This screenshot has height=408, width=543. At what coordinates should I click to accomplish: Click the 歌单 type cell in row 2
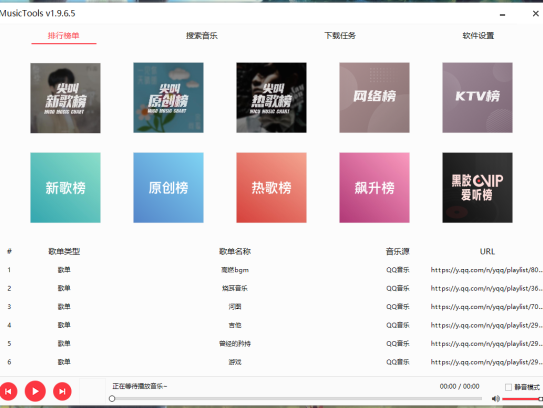coord(64,288)
